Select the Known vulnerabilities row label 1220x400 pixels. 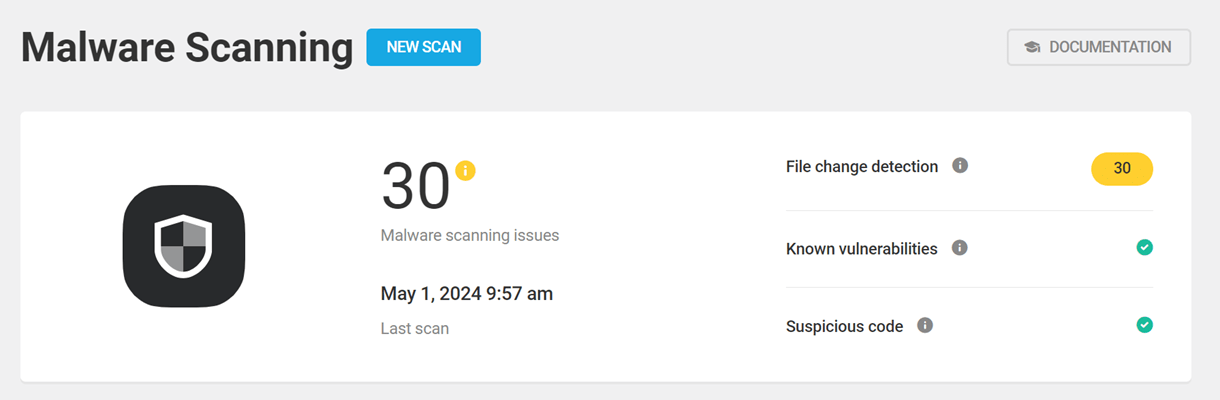[x=862, y=248]
